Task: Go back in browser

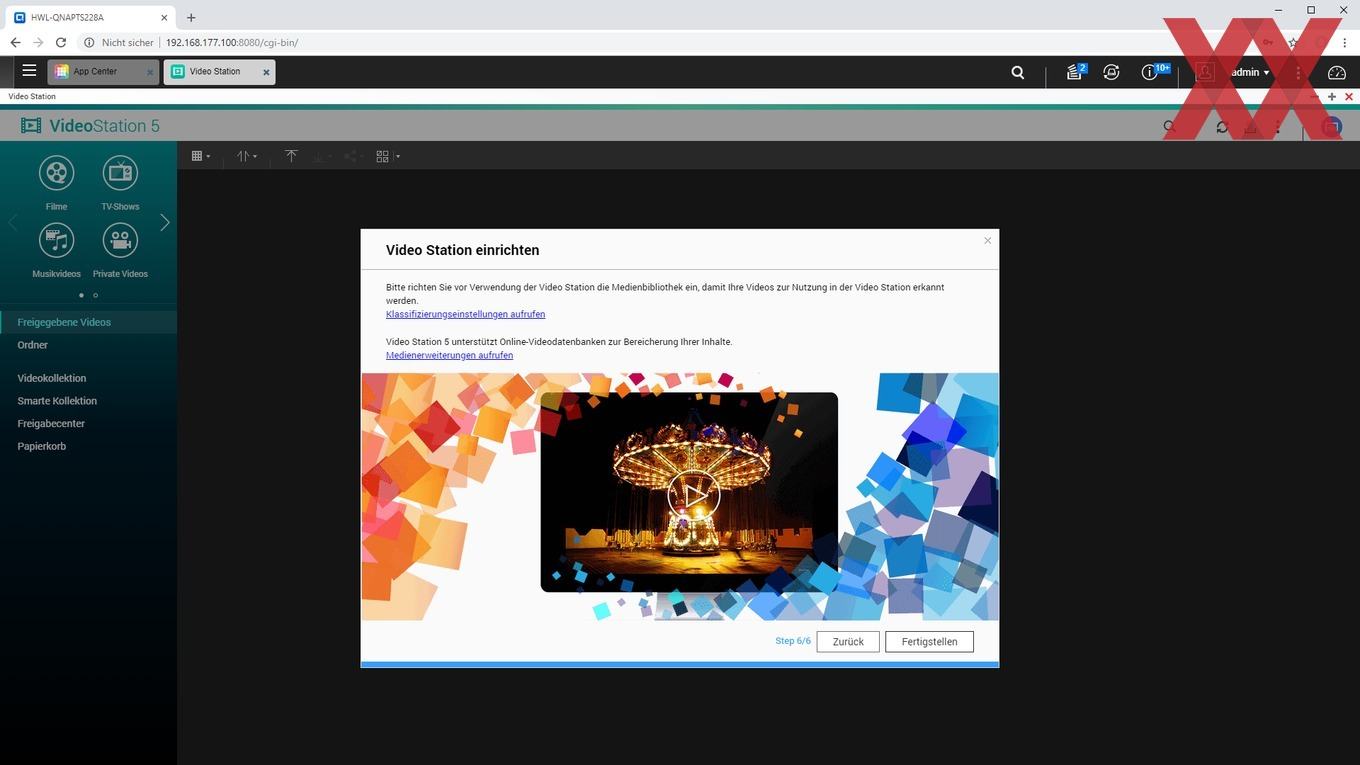Action: [15, 43]
